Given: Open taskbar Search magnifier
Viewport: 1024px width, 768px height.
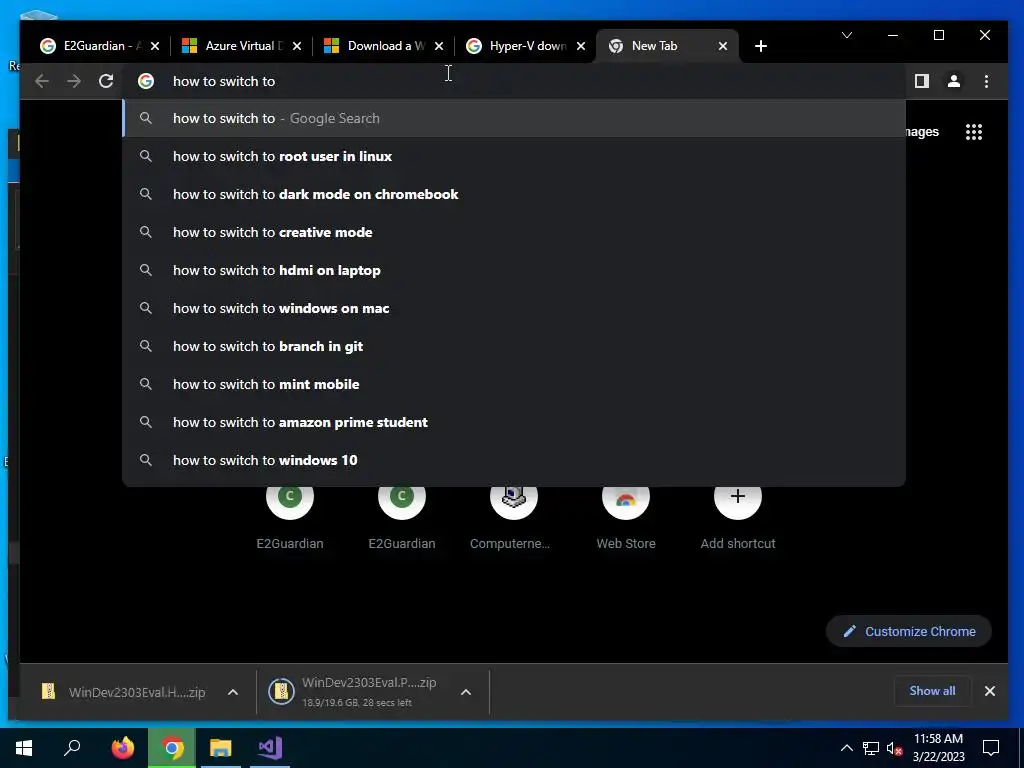Looking at the screenshot, I should coord(72,748).
